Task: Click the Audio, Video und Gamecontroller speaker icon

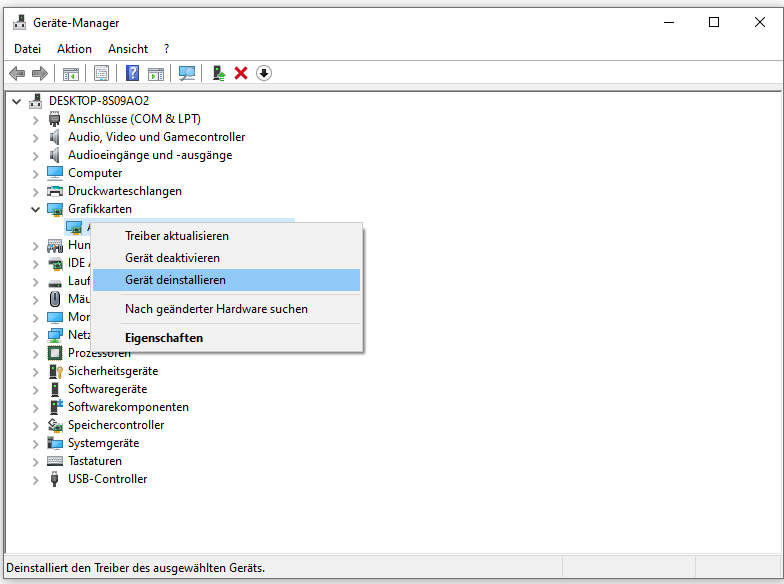Action: 54,137
